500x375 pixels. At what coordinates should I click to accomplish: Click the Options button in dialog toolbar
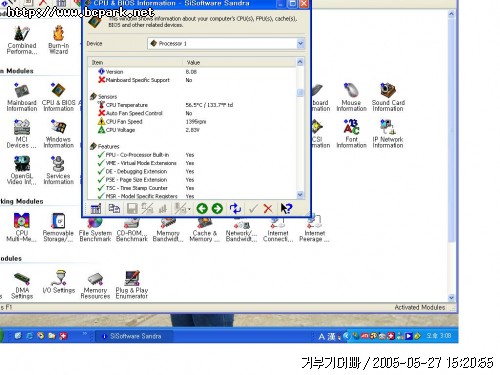coord(96,209)
